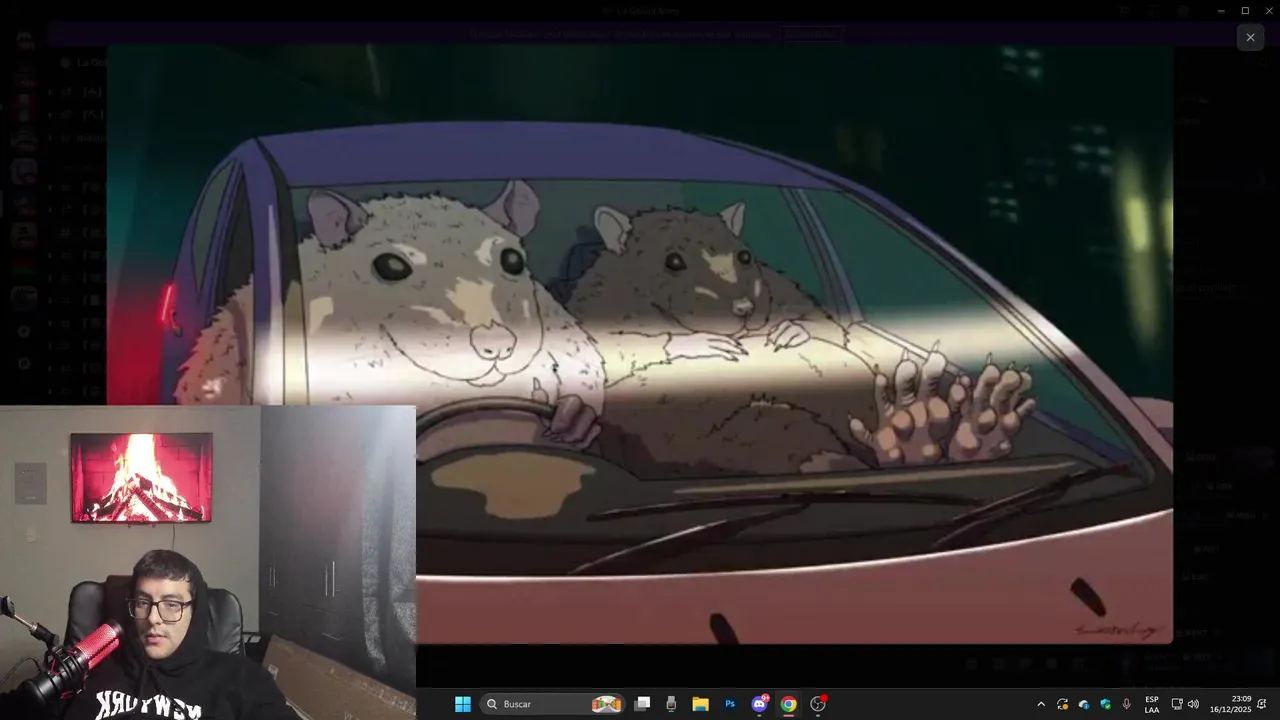Click the microphone tray indicator

click(x=1127, y=704)
